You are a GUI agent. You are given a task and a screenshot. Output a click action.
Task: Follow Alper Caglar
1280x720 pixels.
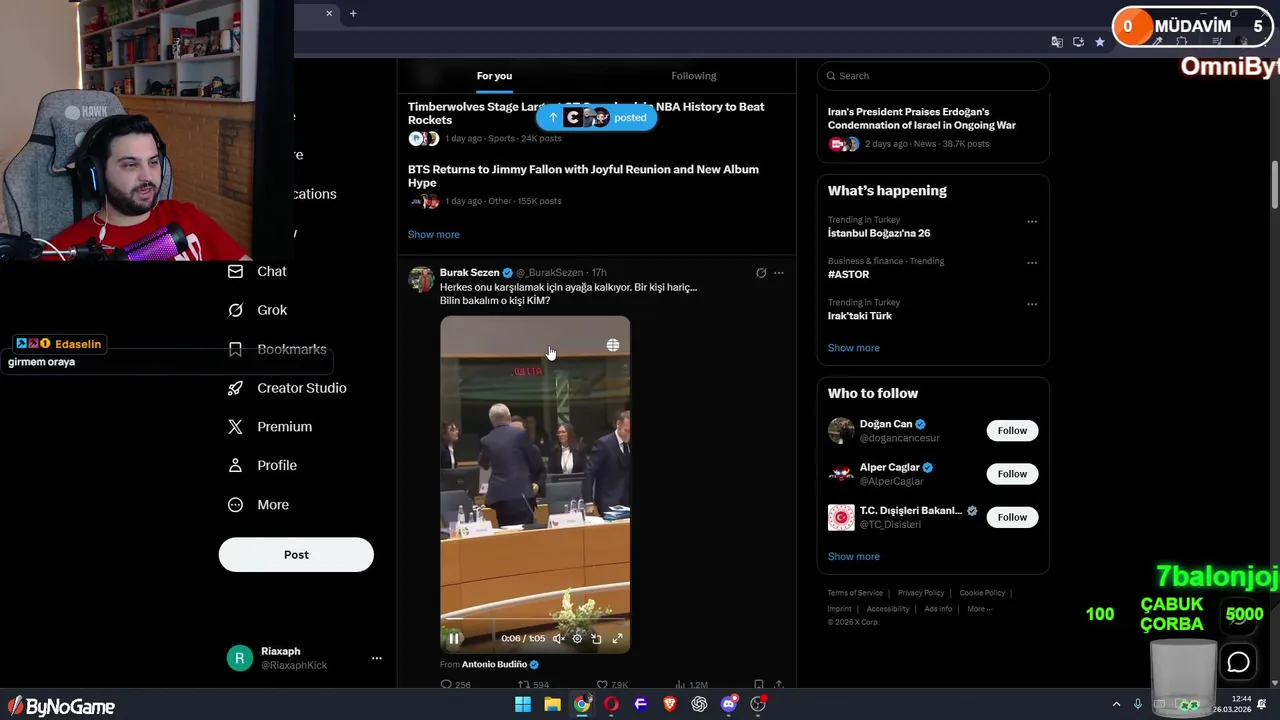(x=1012, y=474)
